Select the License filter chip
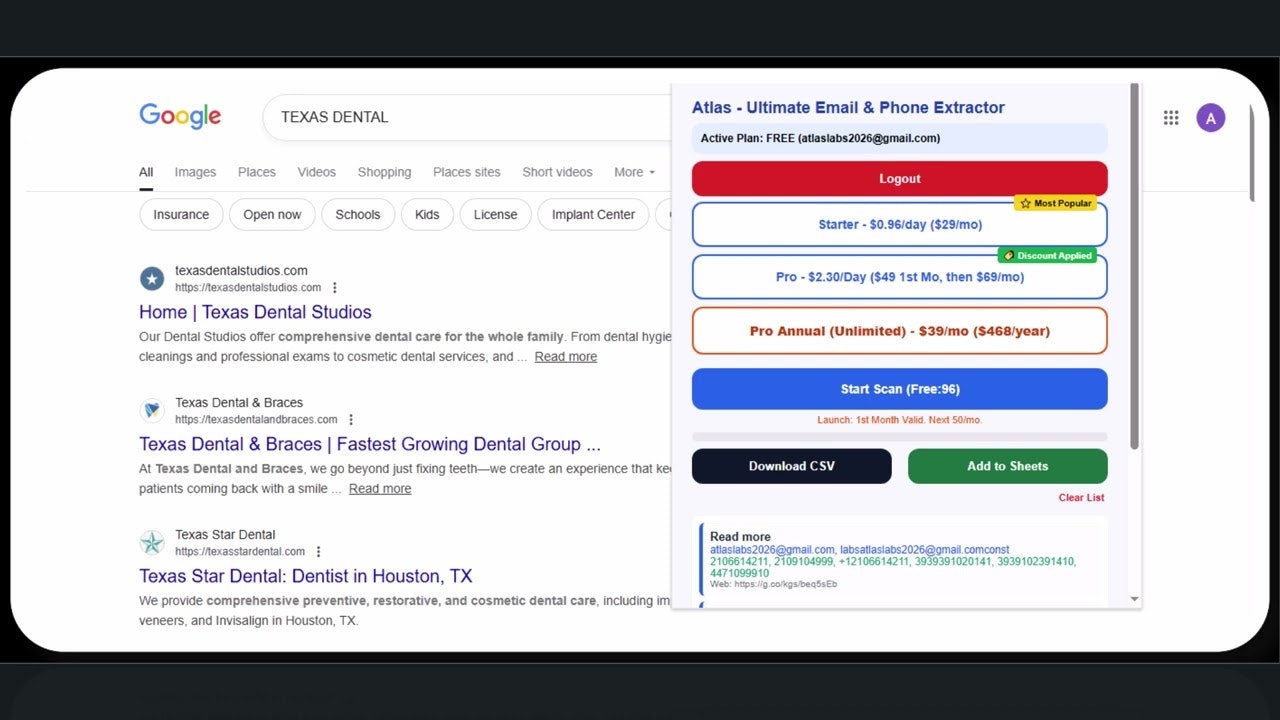The width and height of the screenshot is (1280, 720). pos(495,215)
